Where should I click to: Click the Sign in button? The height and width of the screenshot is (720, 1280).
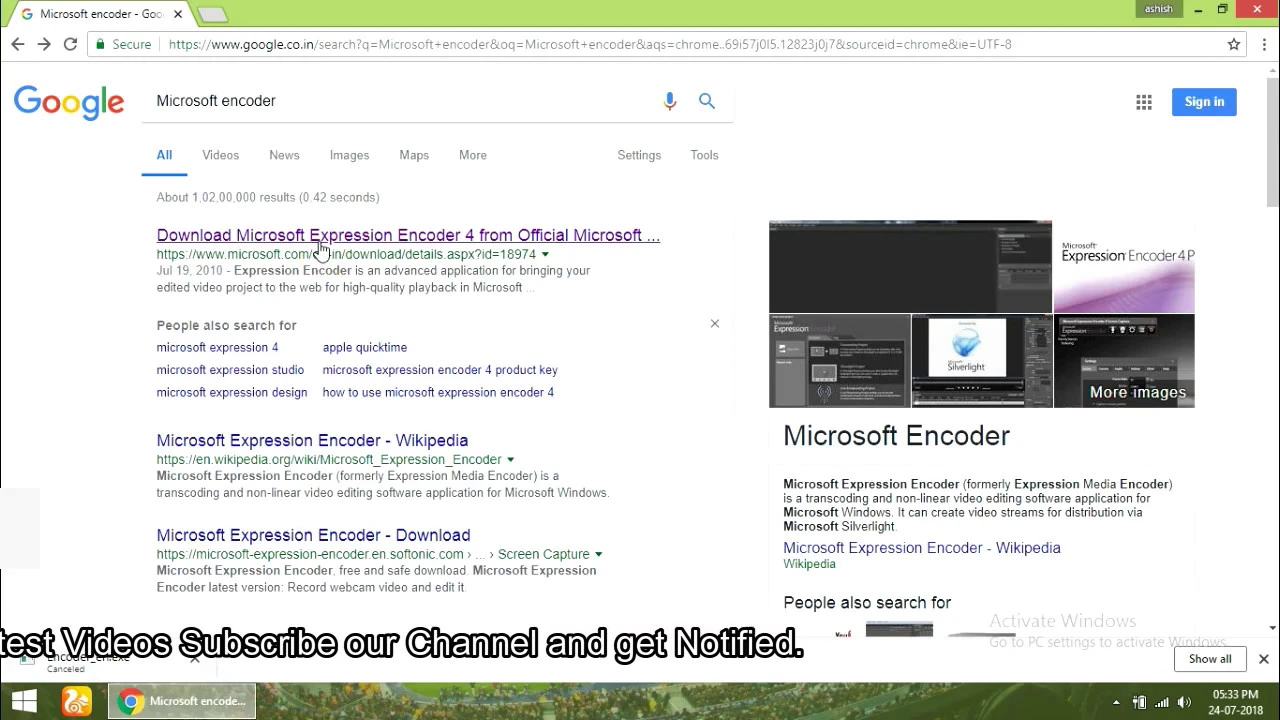click(x=1204, y=102)
